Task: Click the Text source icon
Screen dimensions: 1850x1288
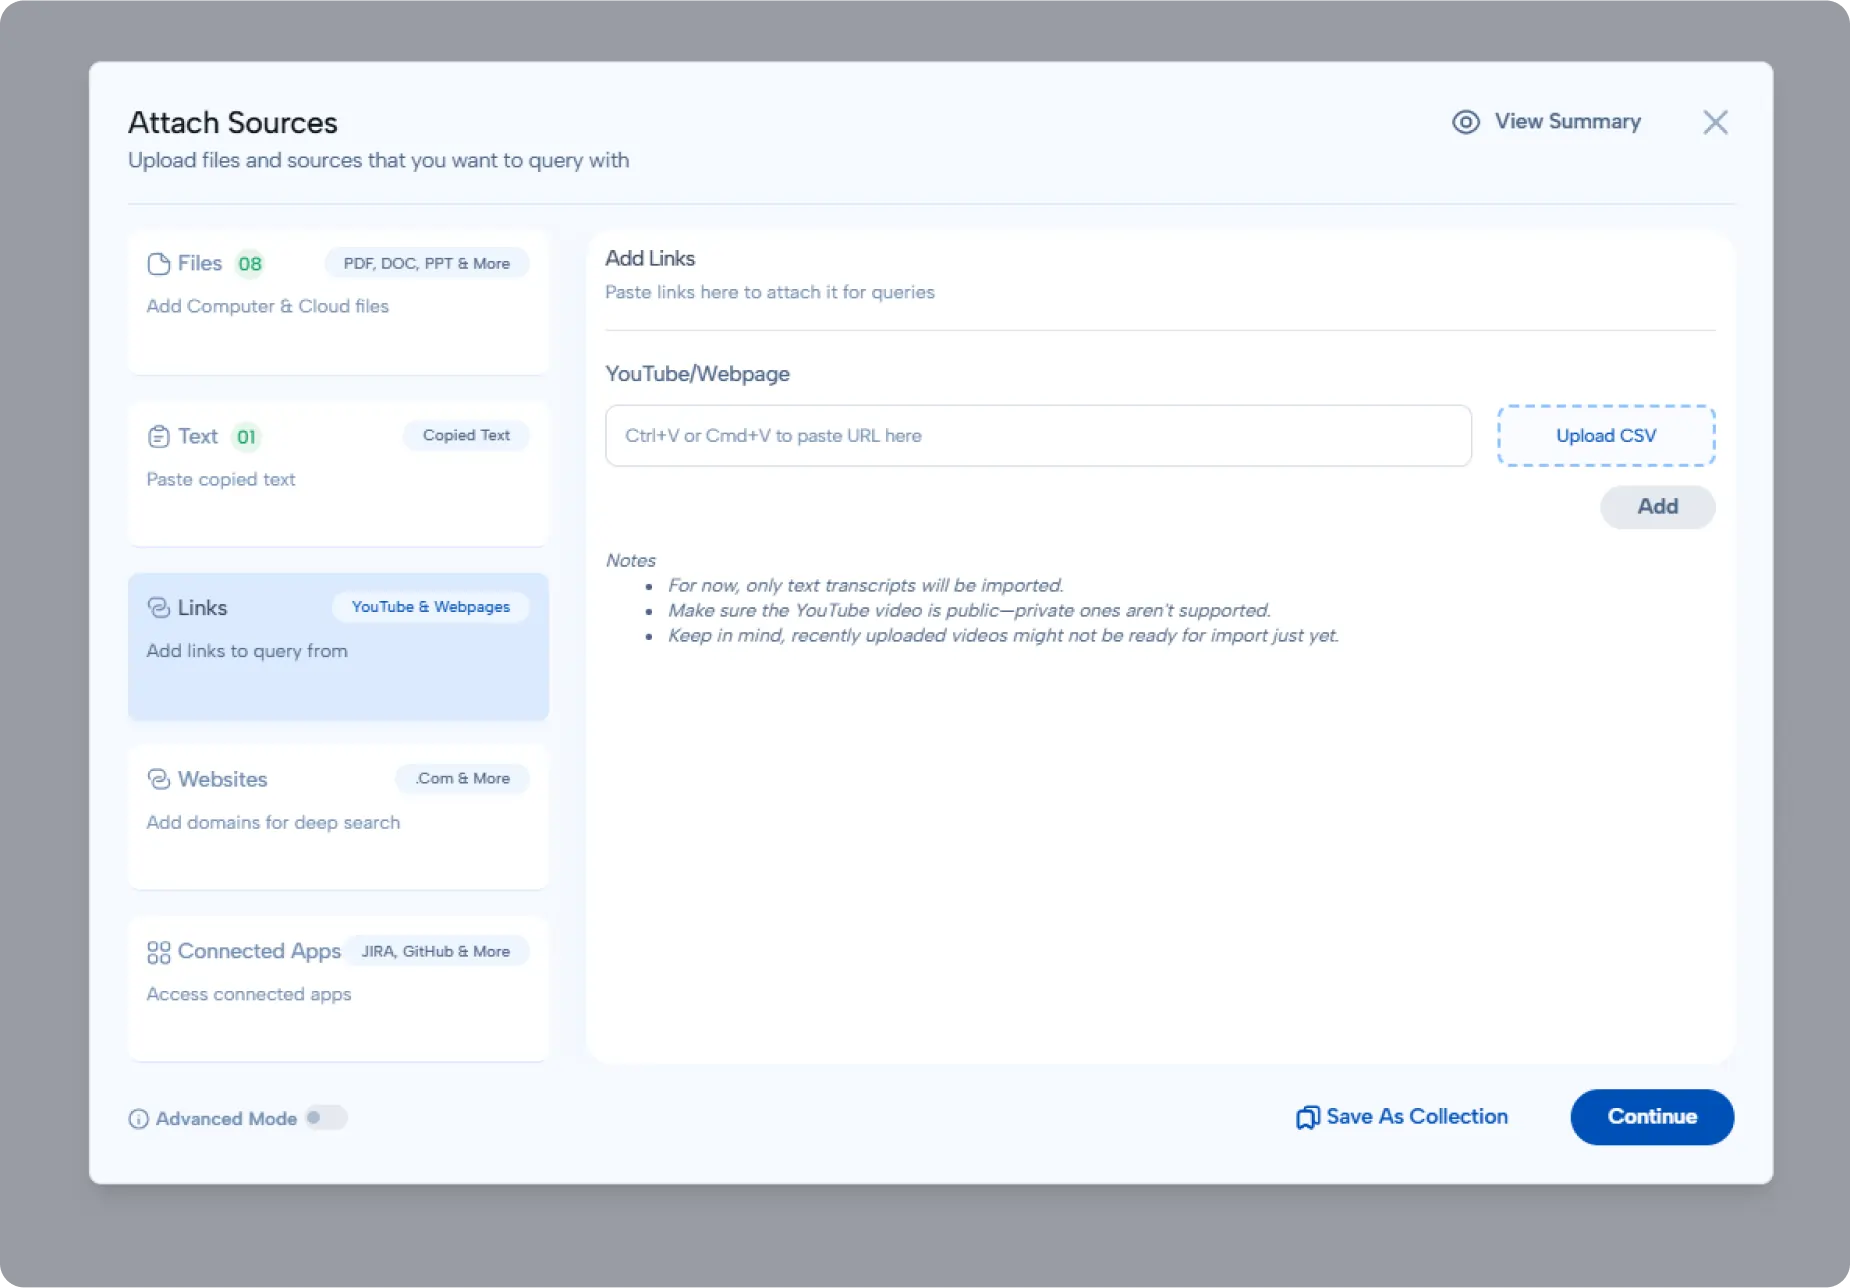Action: click(160, 436)
